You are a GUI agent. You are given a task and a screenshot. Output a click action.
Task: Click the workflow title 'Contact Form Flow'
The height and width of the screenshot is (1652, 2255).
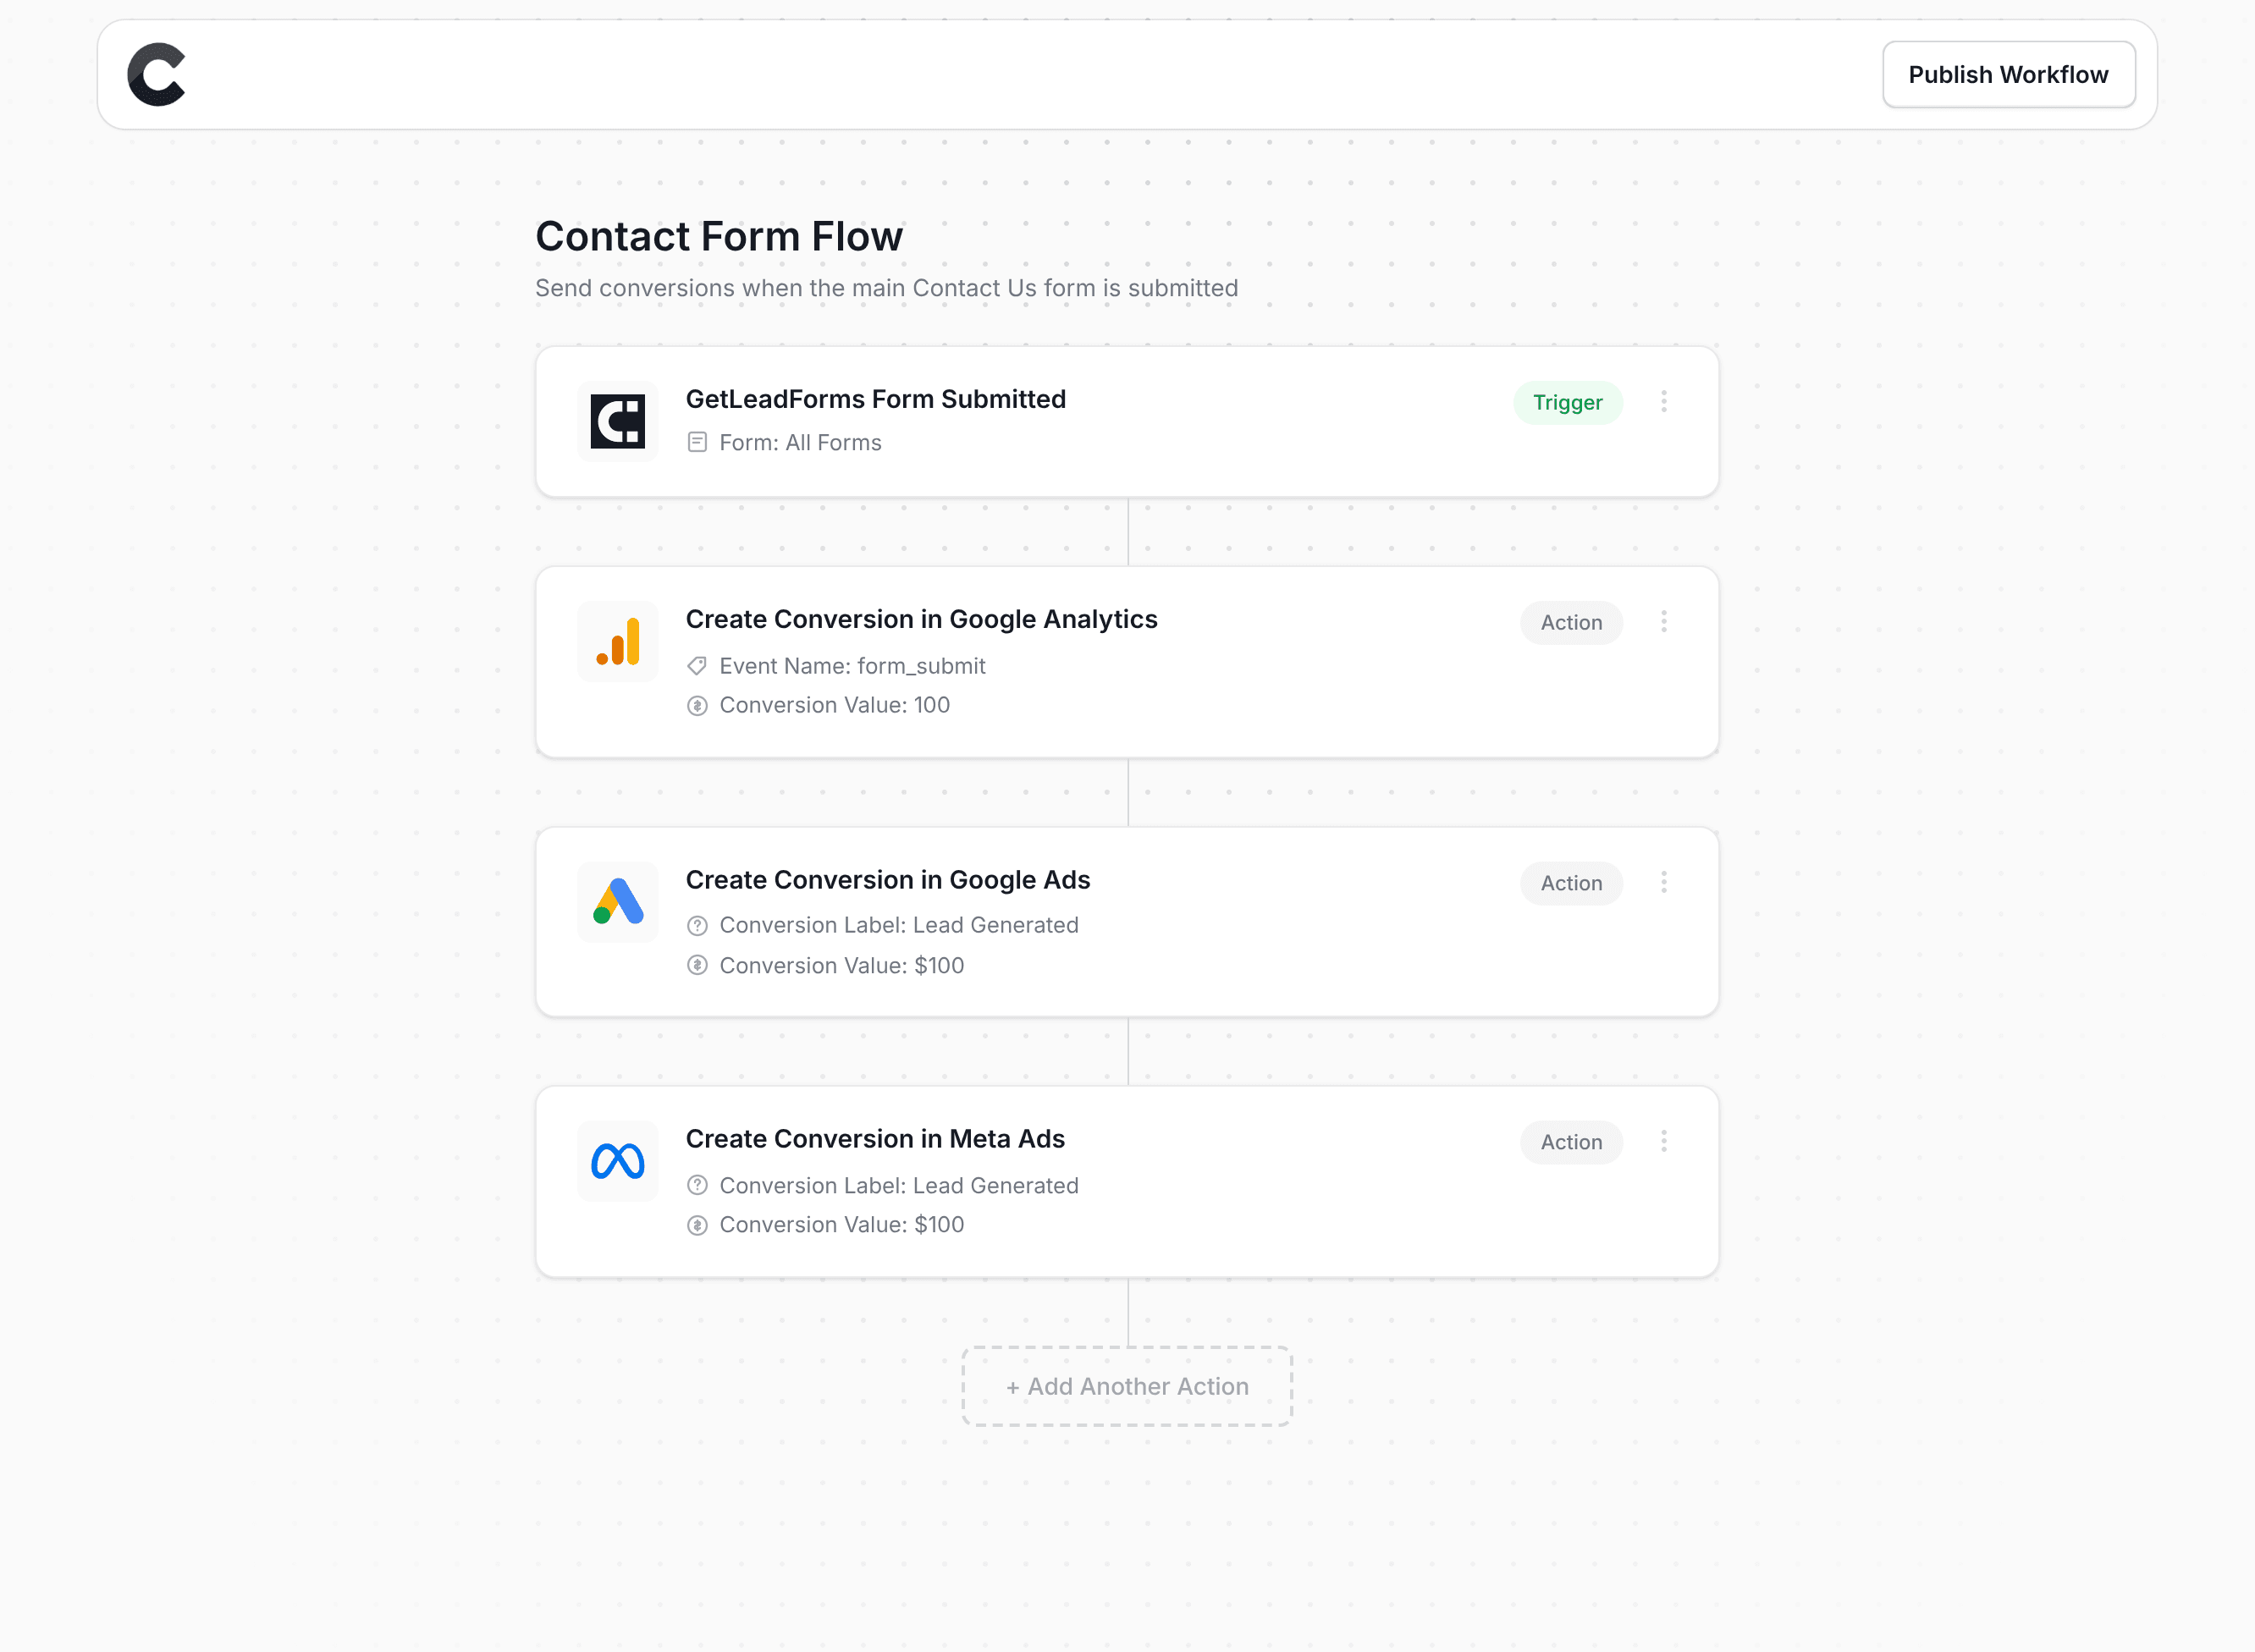pos(718,236)
